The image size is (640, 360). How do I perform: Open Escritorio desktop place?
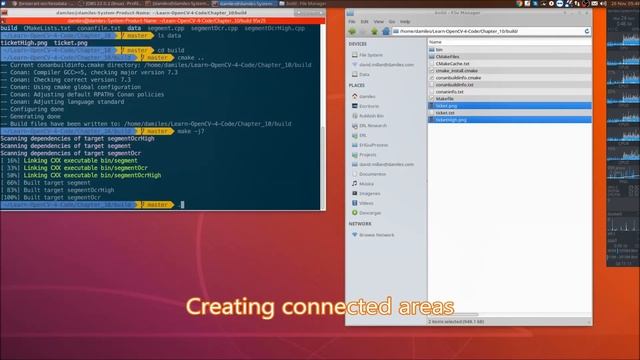pos(369,106)
